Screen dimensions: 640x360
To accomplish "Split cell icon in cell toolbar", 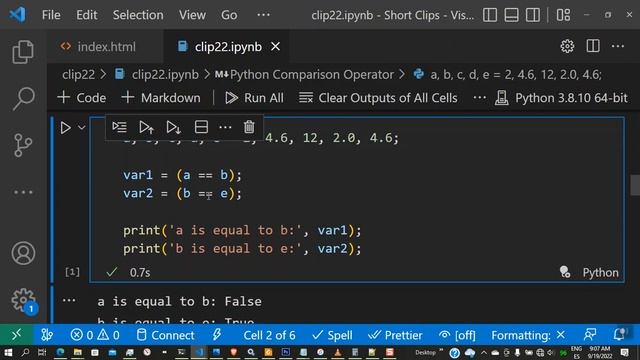I will (x=201, y=127).
